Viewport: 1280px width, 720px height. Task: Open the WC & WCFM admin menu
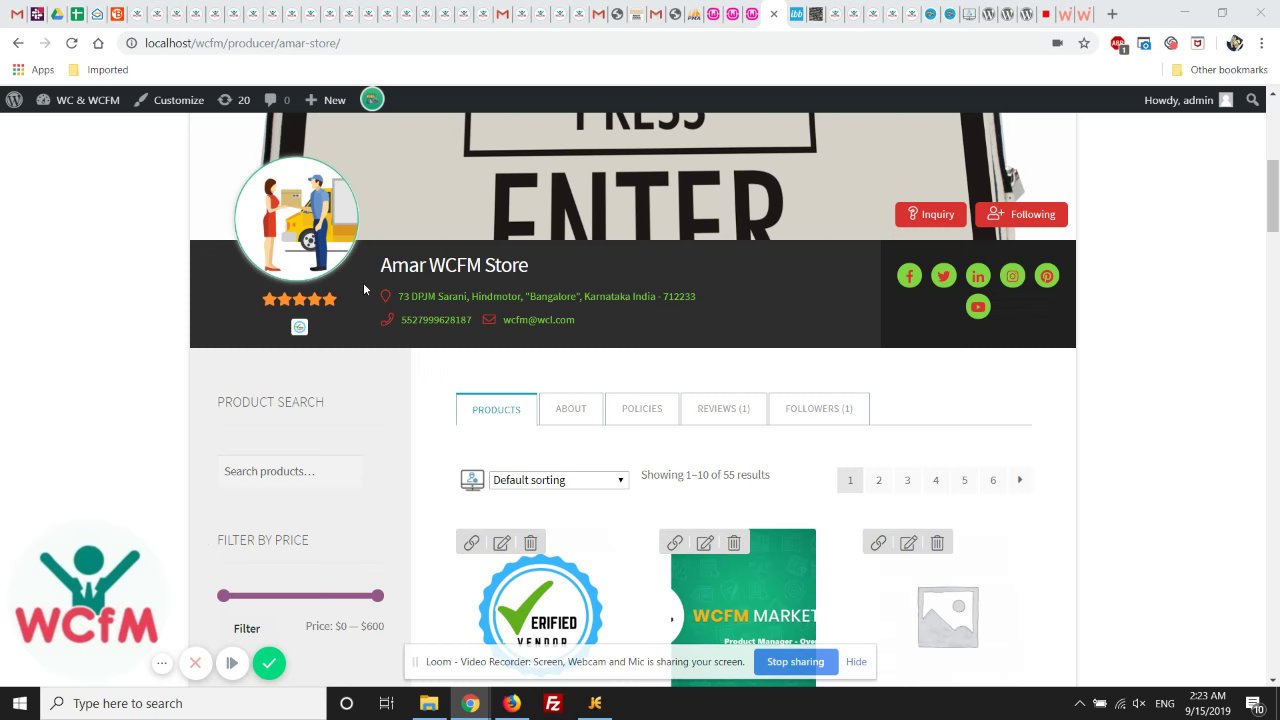78,100
